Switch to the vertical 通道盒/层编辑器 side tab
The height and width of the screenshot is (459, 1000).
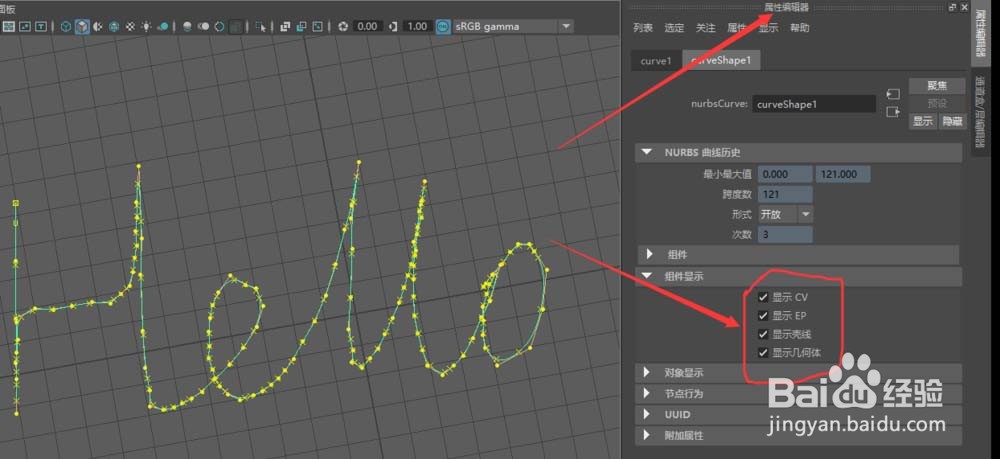pyautogui.click(x=980, y=112)
